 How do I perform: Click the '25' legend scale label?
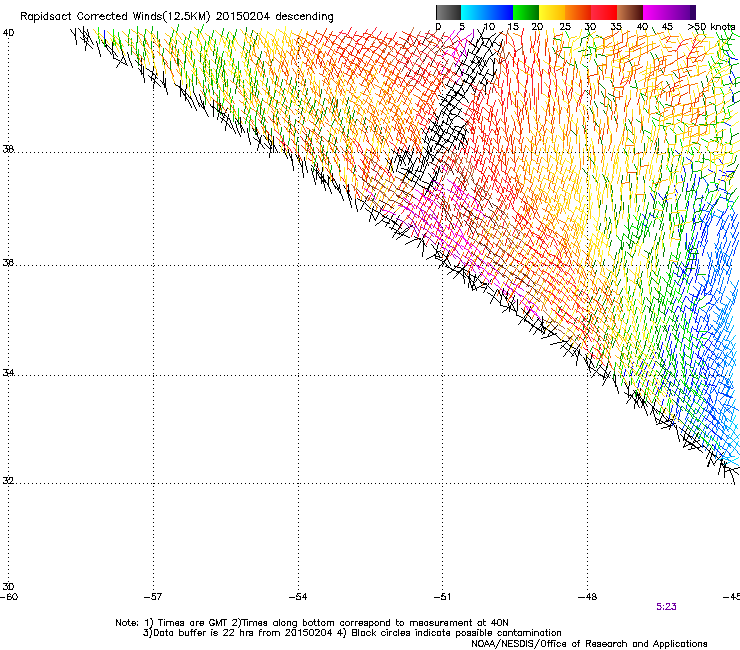[565, 27]
